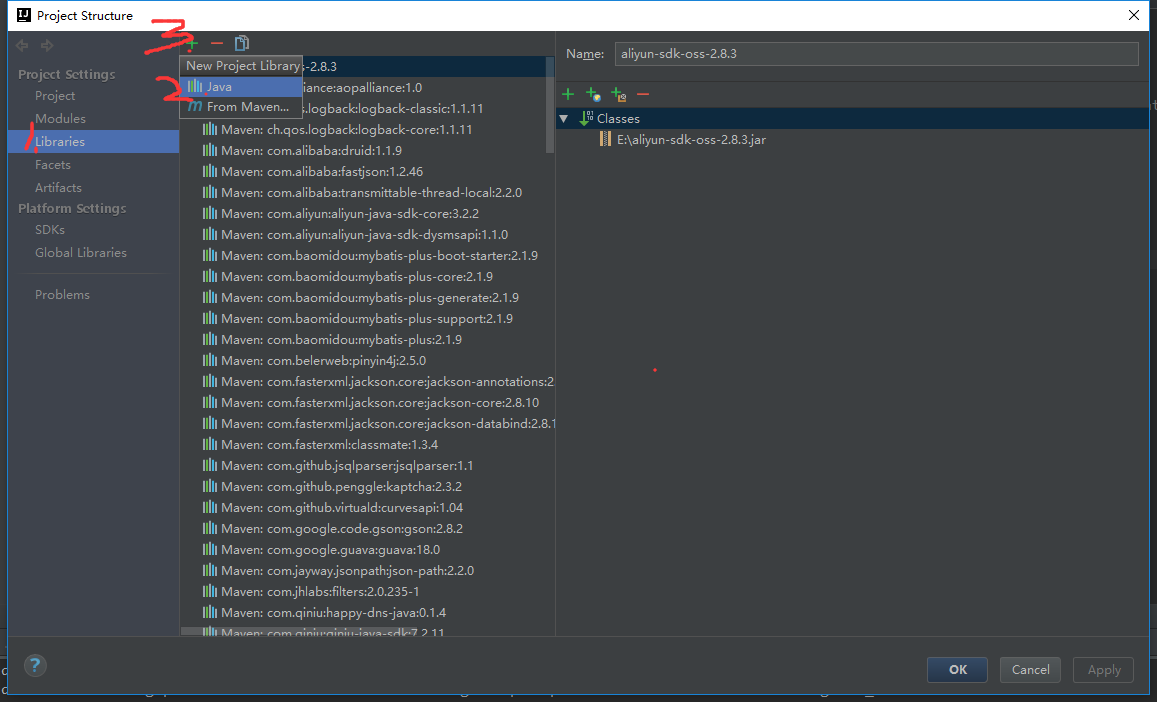1157x702 pixels.
Task: Open Global Libraries settings
Action: [80, 252]
